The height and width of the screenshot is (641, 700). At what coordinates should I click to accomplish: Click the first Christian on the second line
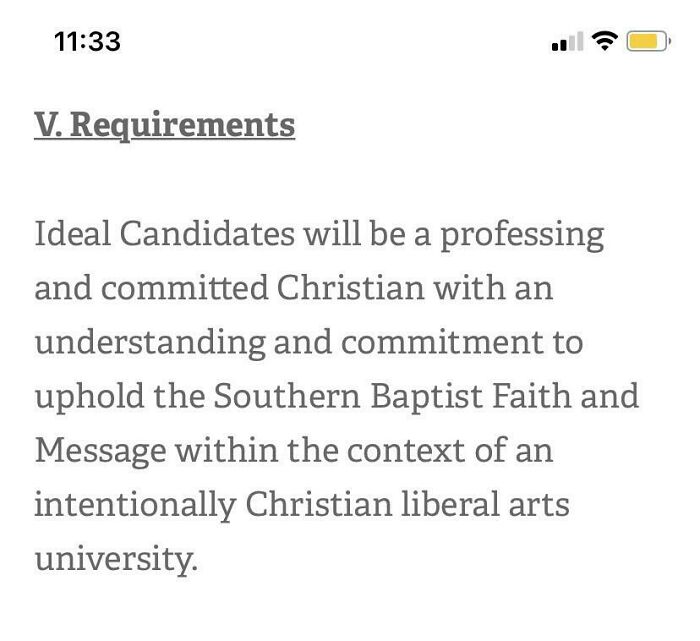point(350,287)
